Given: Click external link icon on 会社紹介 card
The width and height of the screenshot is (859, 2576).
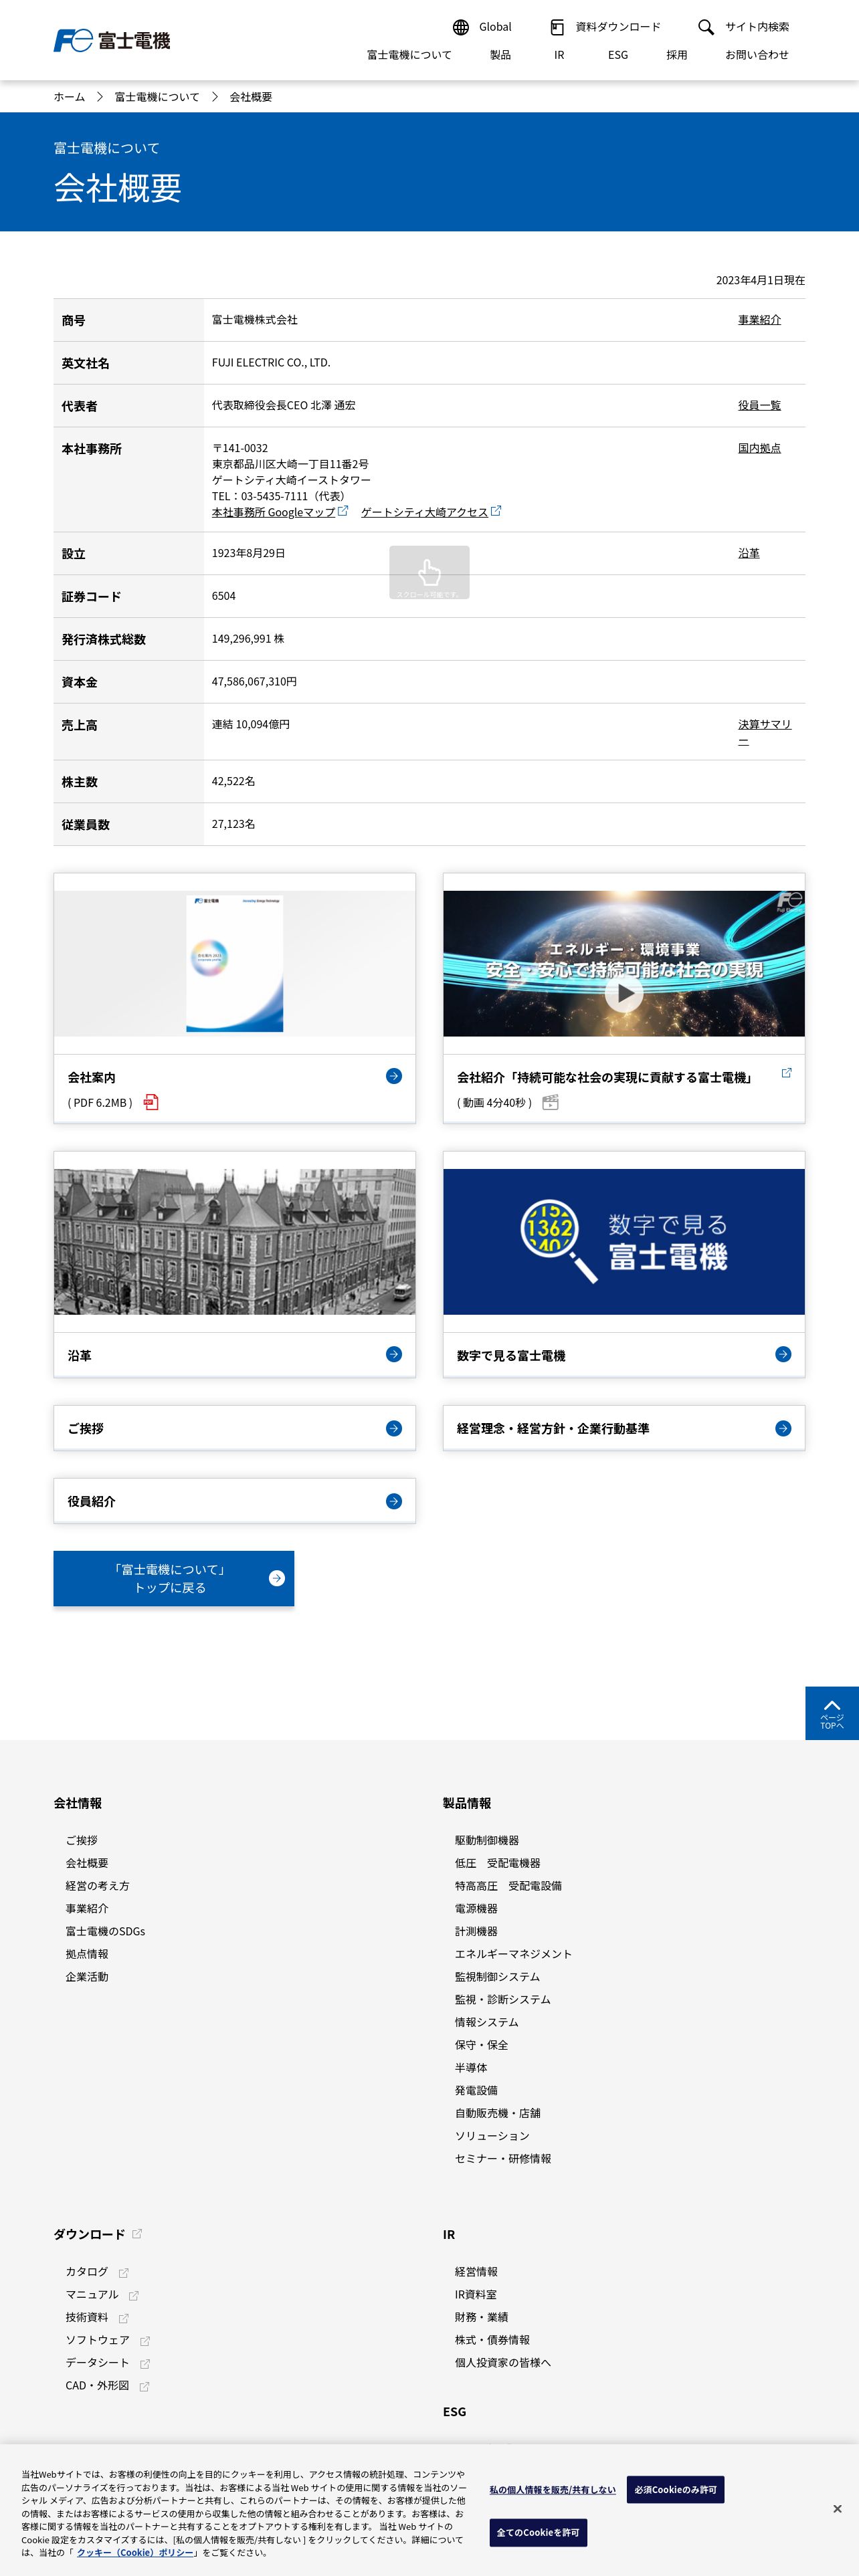Looking at the screenshot, I should [x=786, y=1073].
